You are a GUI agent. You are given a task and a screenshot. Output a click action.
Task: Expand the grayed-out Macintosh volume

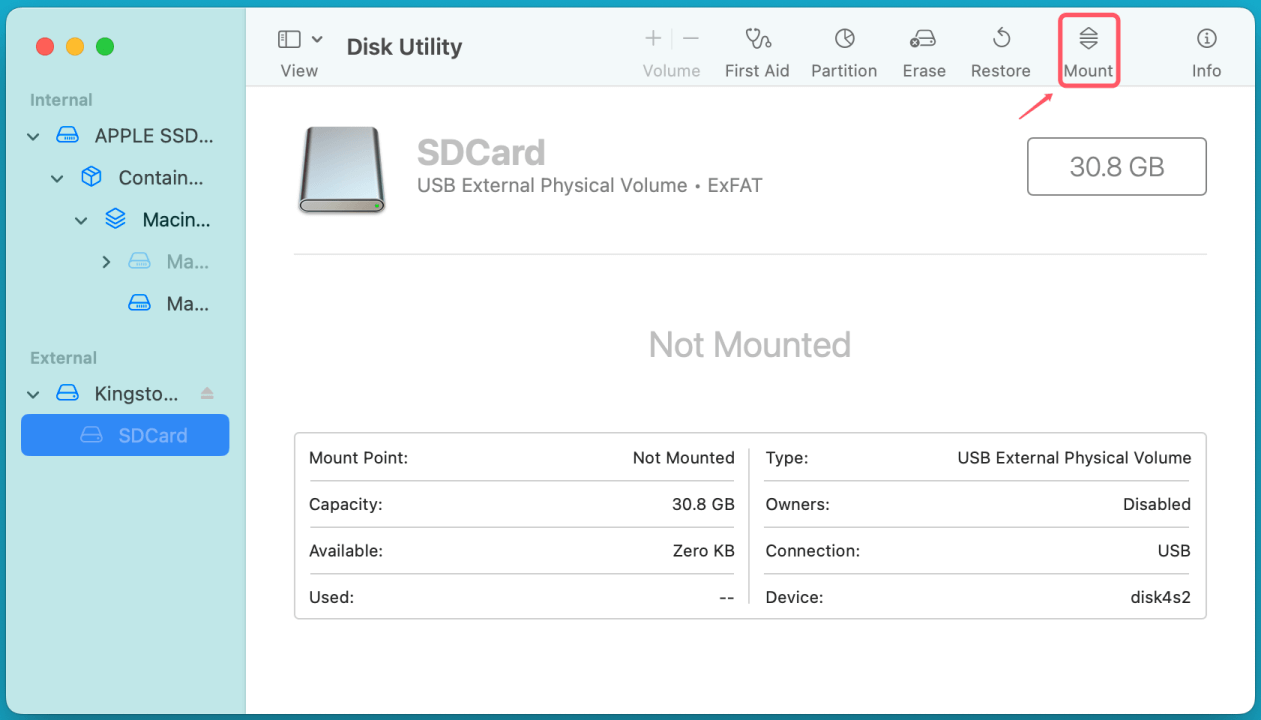(106, 261)
